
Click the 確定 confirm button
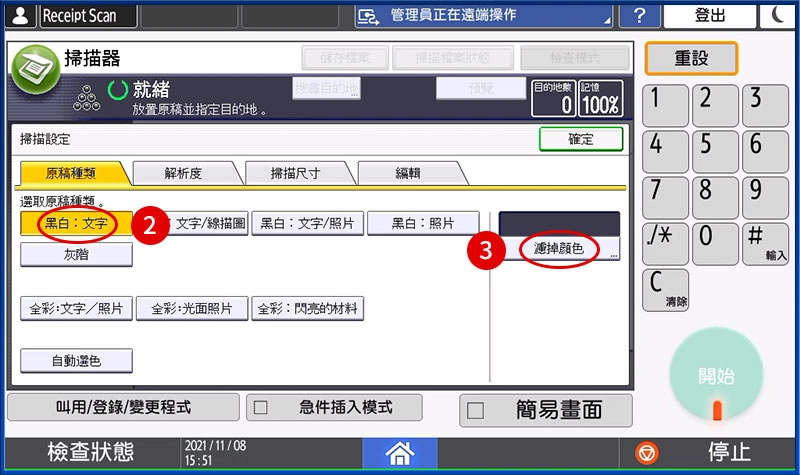(x=581, y=139)
